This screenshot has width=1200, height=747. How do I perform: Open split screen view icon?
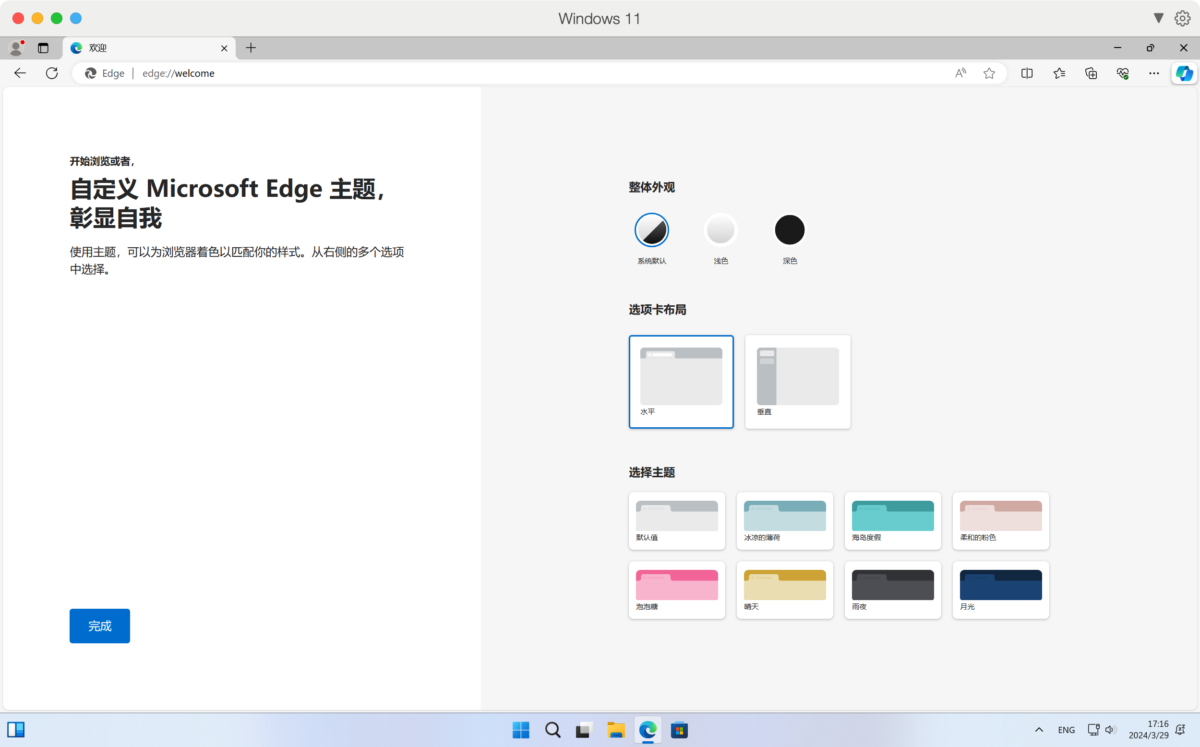click(x=1027, y=73)
